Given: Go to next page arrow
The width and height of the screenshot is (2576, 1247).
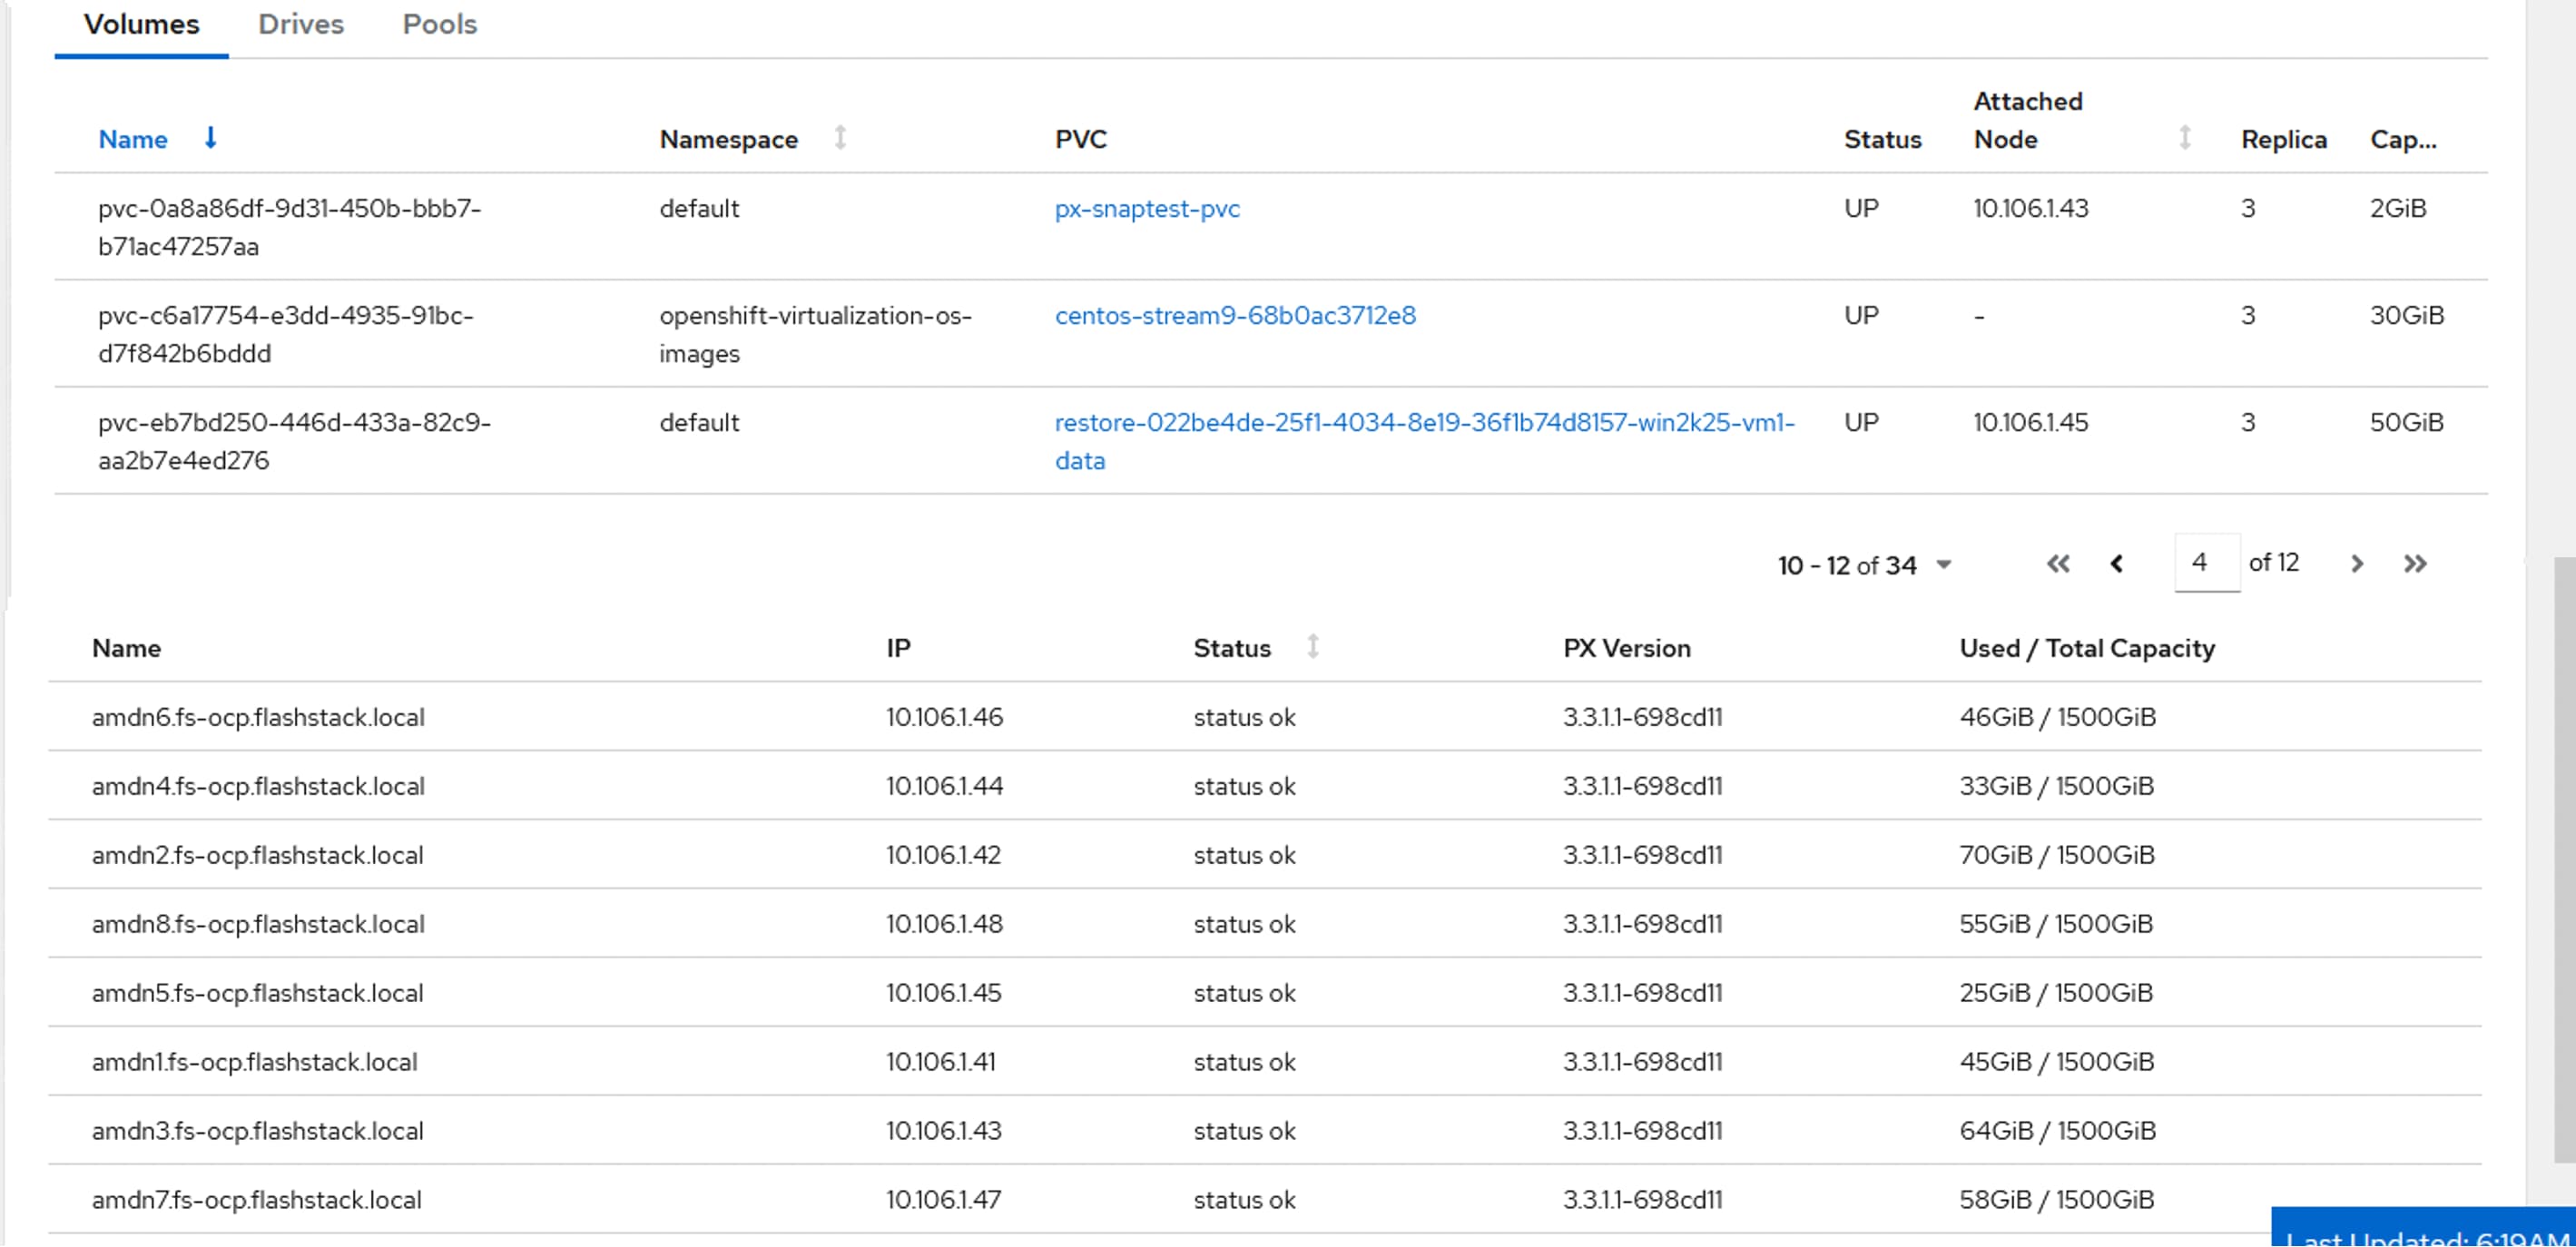Looking at the screenshot, I should pos(2356,564).
